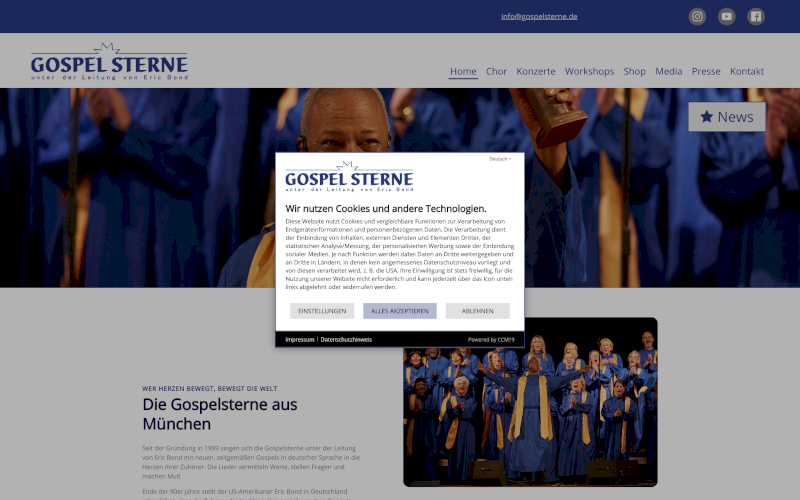
Task: Accept all cookies with Alles Akzeptieren
Action: point(399,311)
